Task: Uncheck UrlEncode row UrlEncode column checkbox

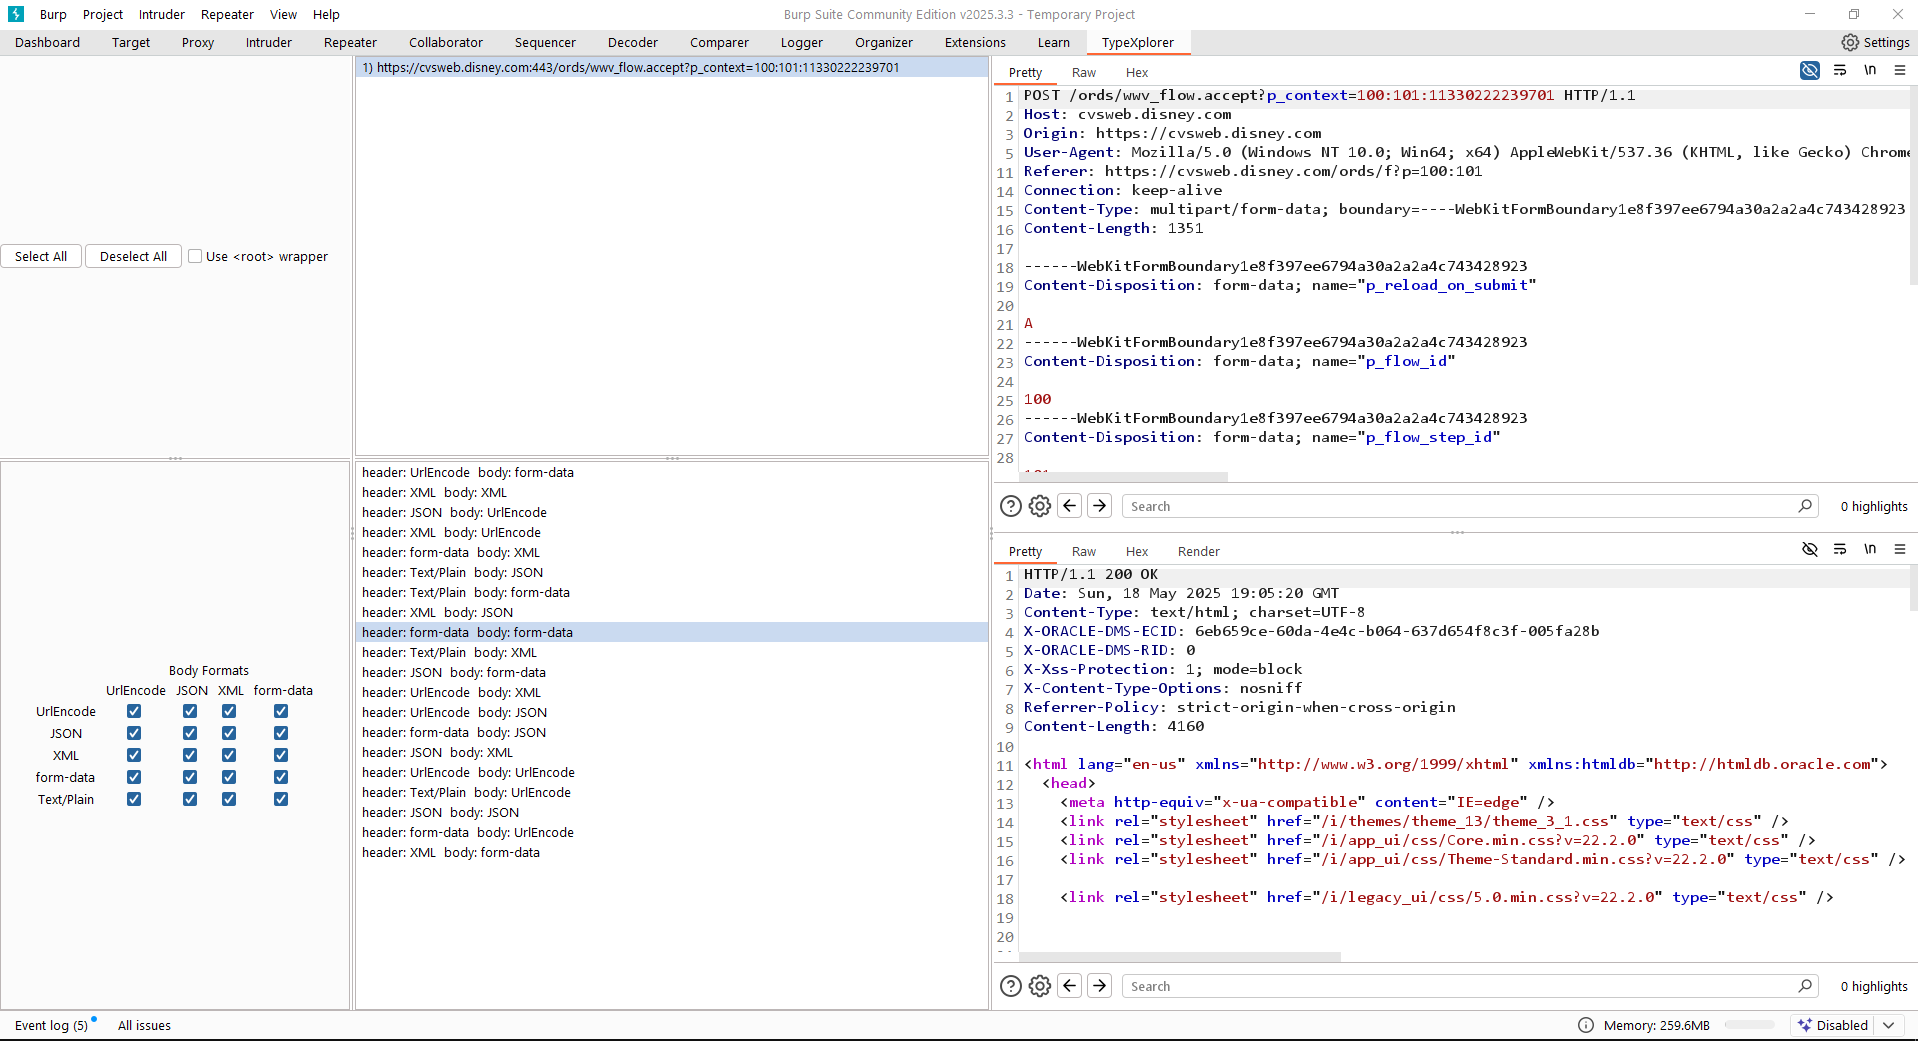Action: (134, 711)
